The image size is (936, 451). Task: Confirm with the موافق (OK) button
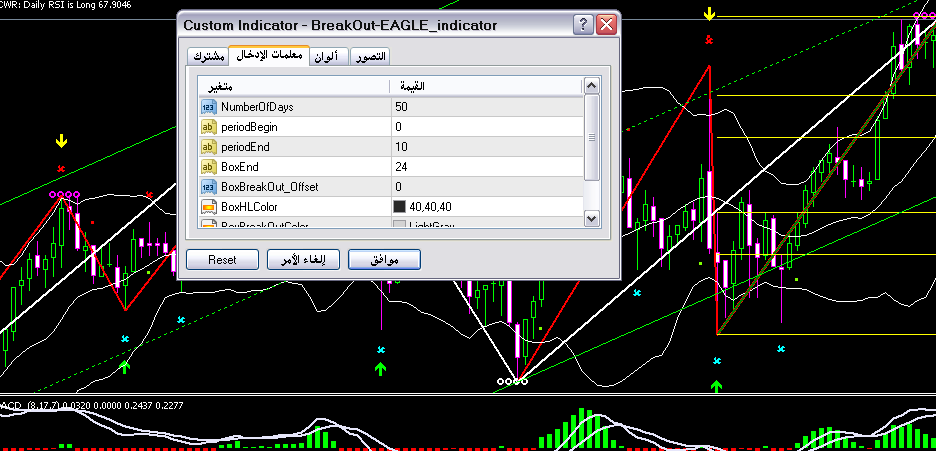tap(383, 260)
